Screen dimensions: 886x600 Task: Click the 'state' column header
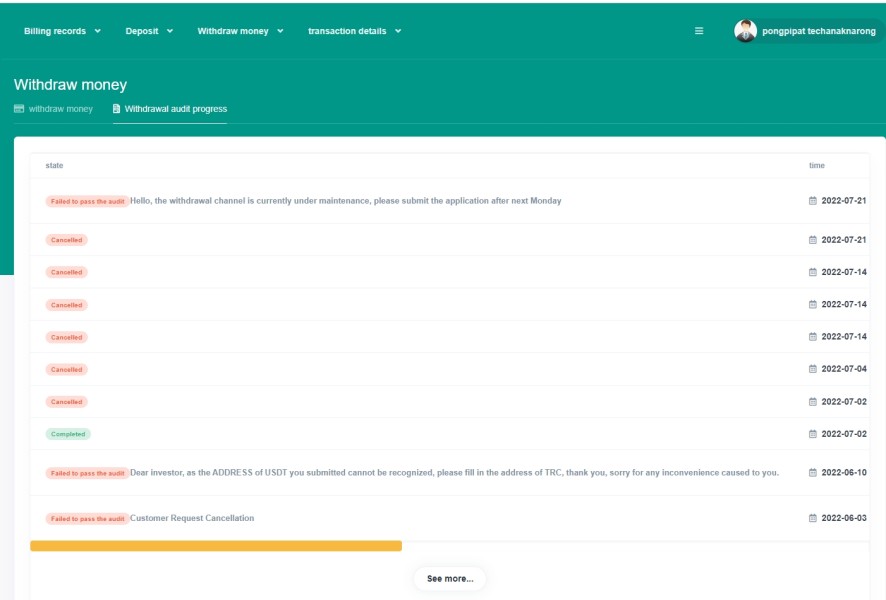click(54, 166)
